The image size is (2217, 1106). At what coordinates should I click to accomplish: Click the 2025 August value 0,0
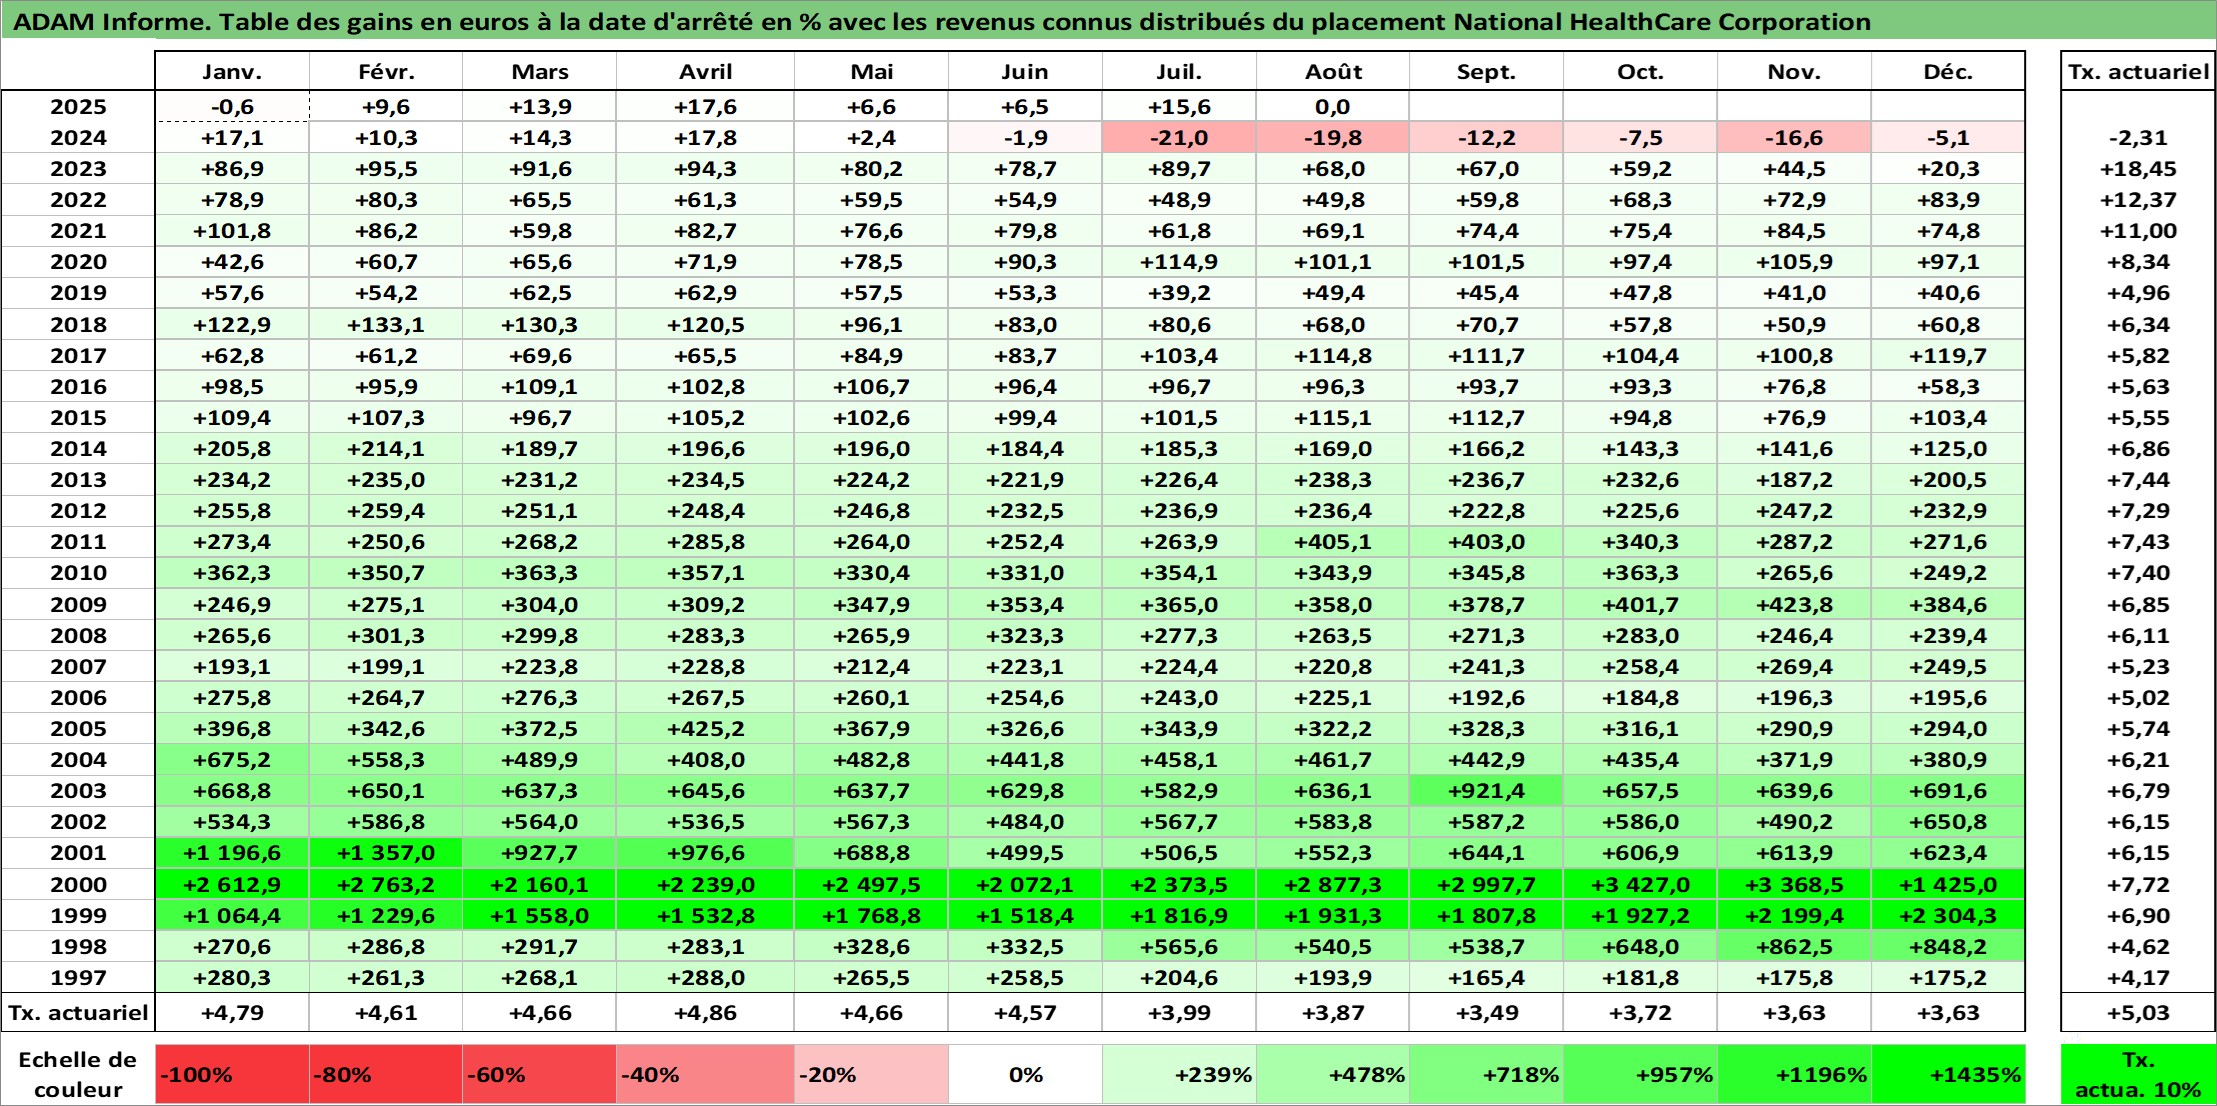coord(1333,107)
